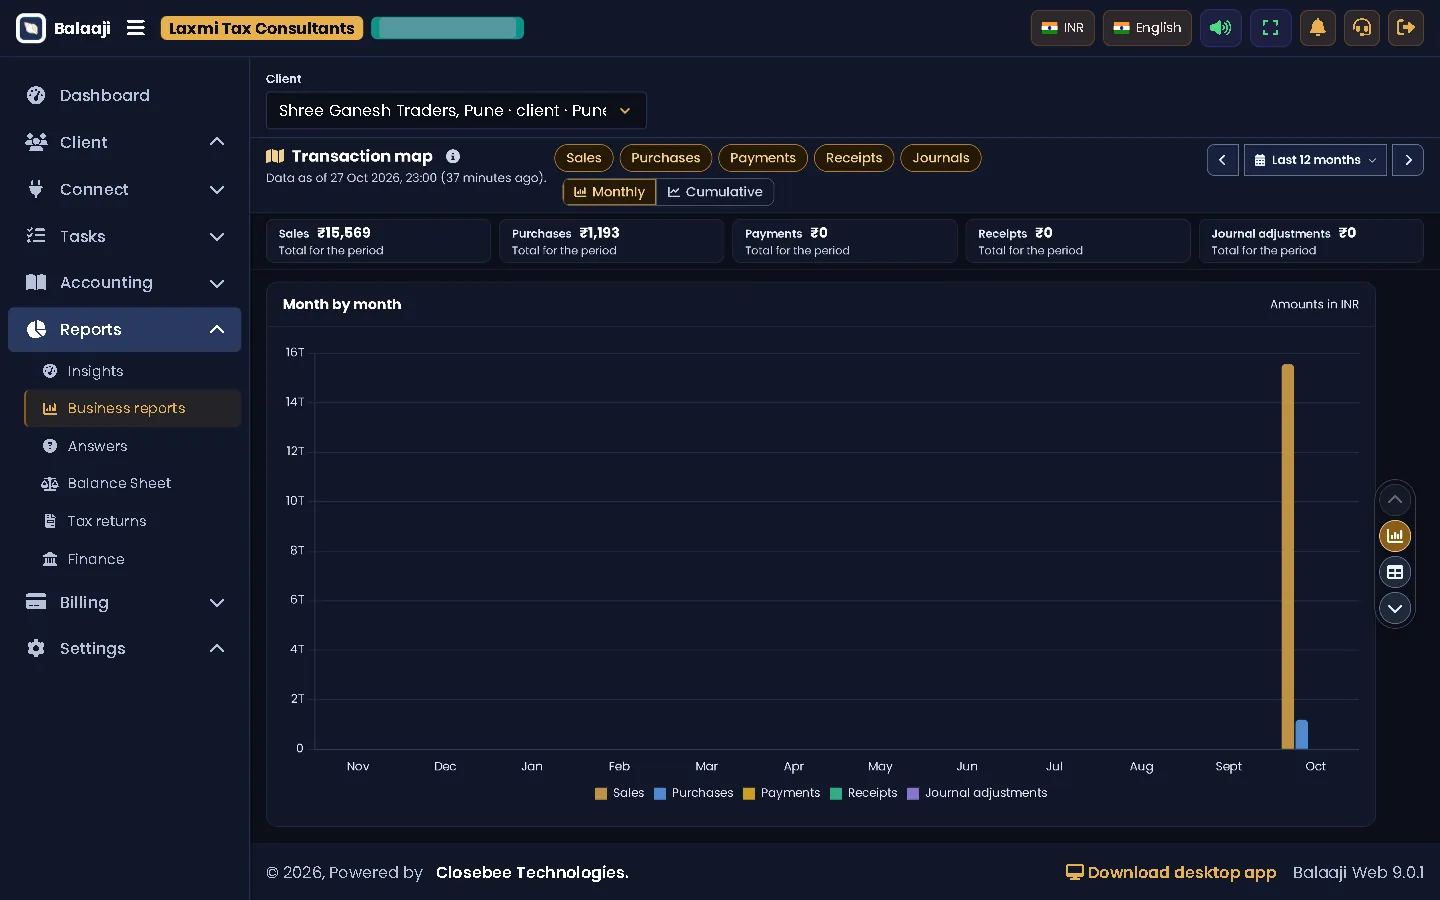Open Dashboard from the sidebar
Image resolution: width=1440 pixels, height=900 pixels.
tap(125, 95)
